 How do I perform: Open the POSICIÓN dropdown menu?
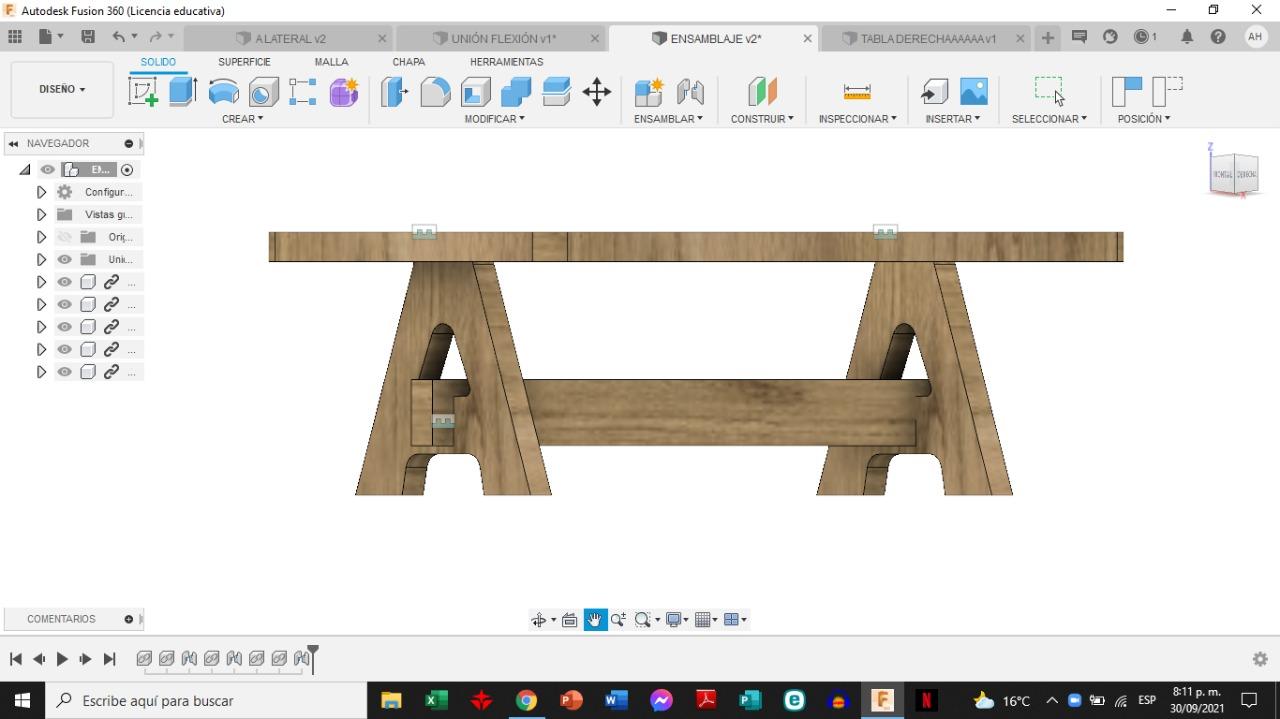(x=1144, y=119)
